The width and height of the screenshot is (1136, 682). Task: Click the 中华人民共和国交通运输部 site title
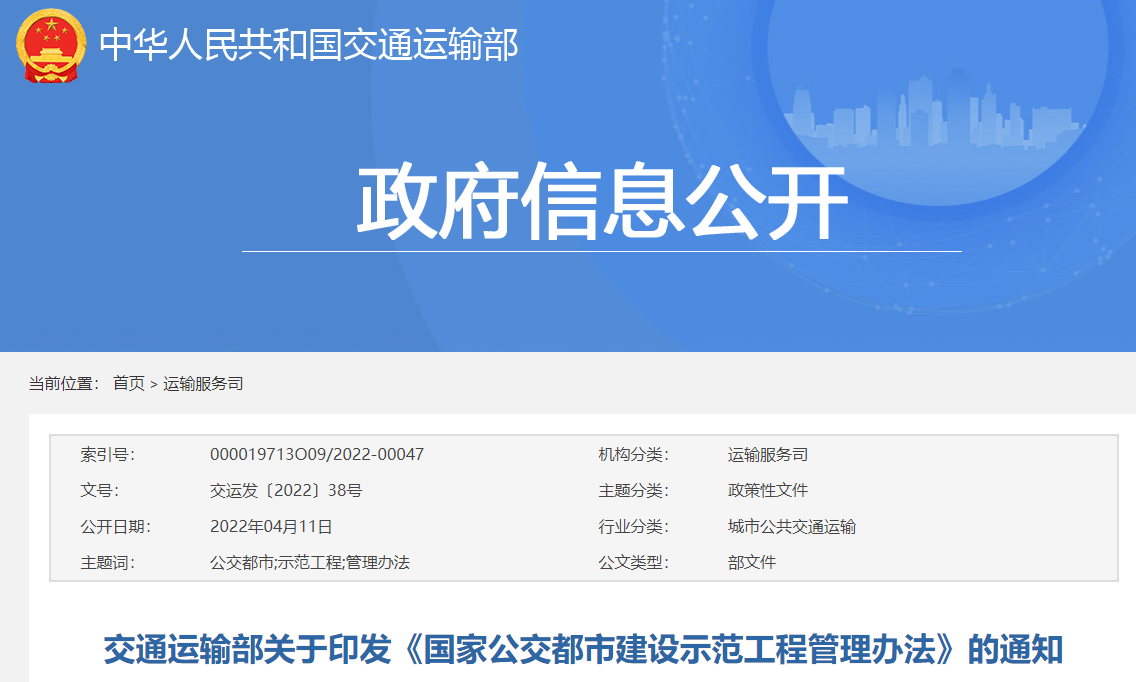click(308, 45)
